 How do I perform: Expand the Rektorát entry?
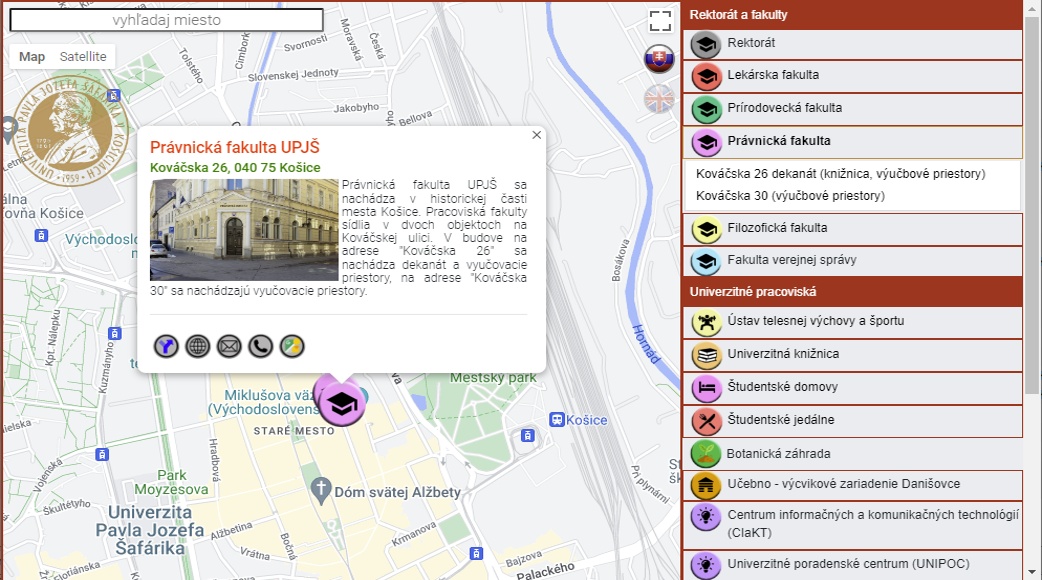pyautogui.click(x=853, y=44)
